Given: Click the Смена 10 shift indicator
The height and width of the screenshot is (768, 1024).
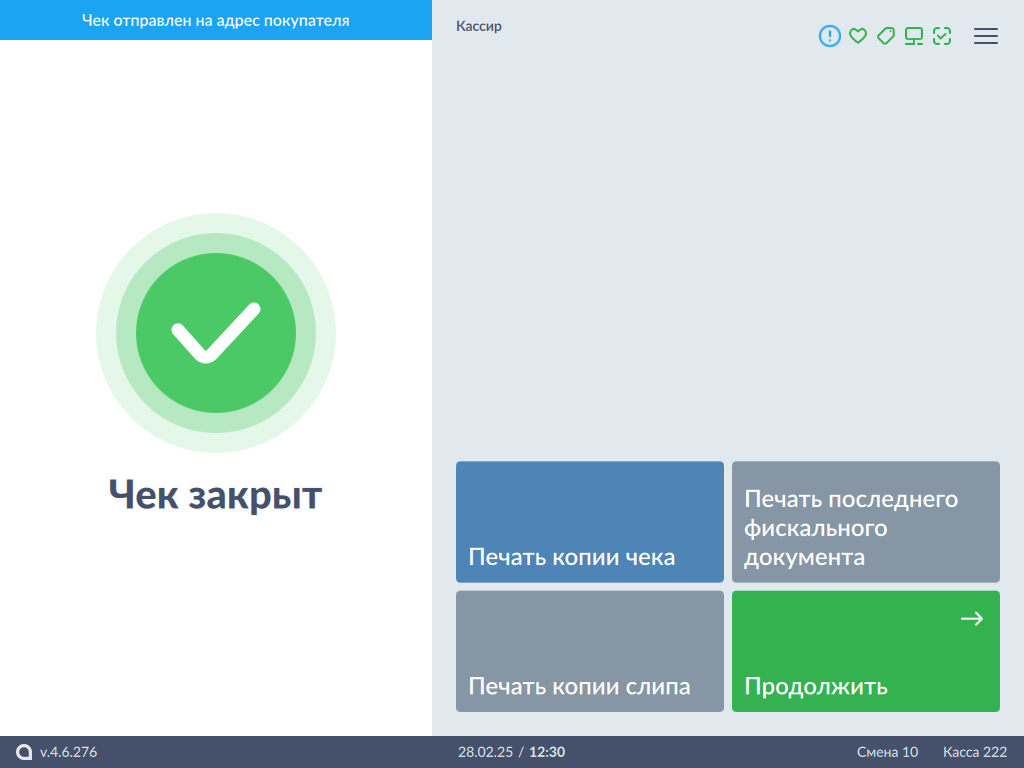Looking at the screenshot, I should tap(887, 752).
